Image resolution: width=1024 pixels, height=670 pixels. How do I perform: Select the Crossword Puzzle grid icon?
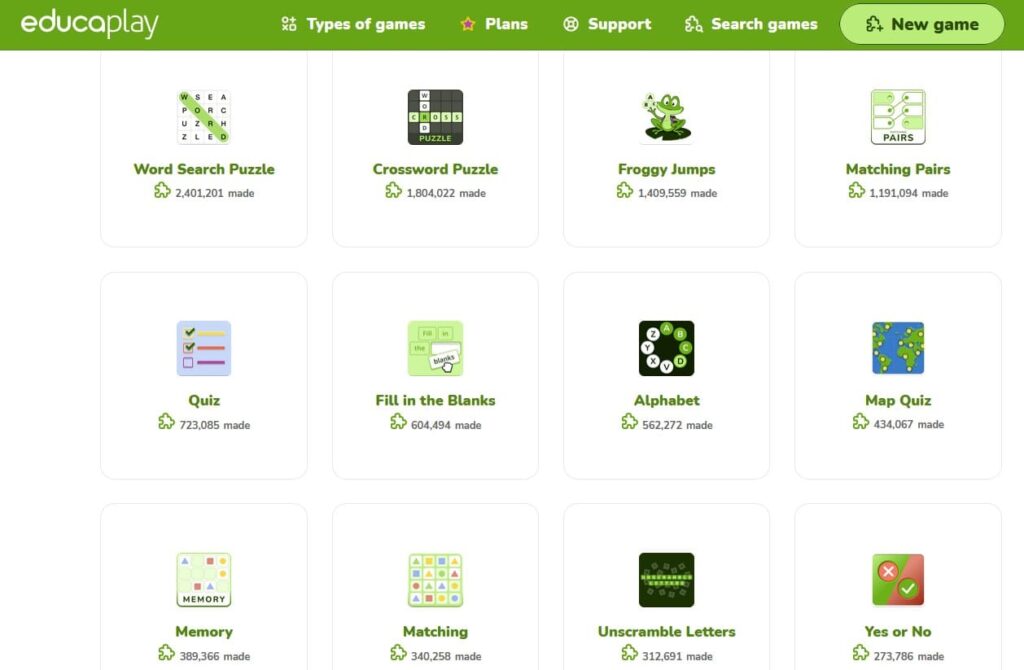click(x=435, y=117)
